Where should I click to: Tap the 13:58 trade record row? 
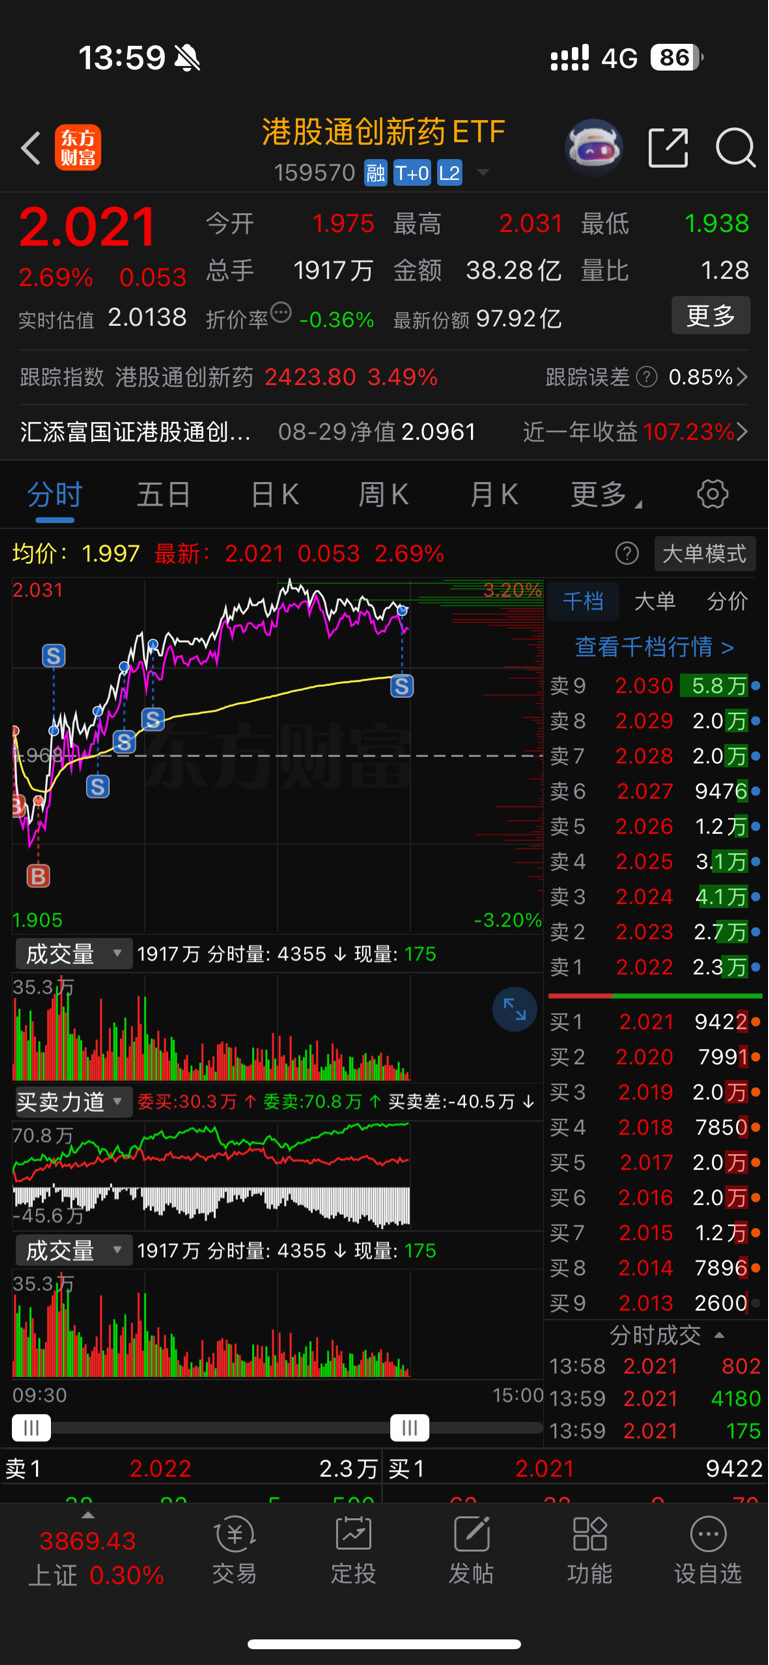(655, 1366)
